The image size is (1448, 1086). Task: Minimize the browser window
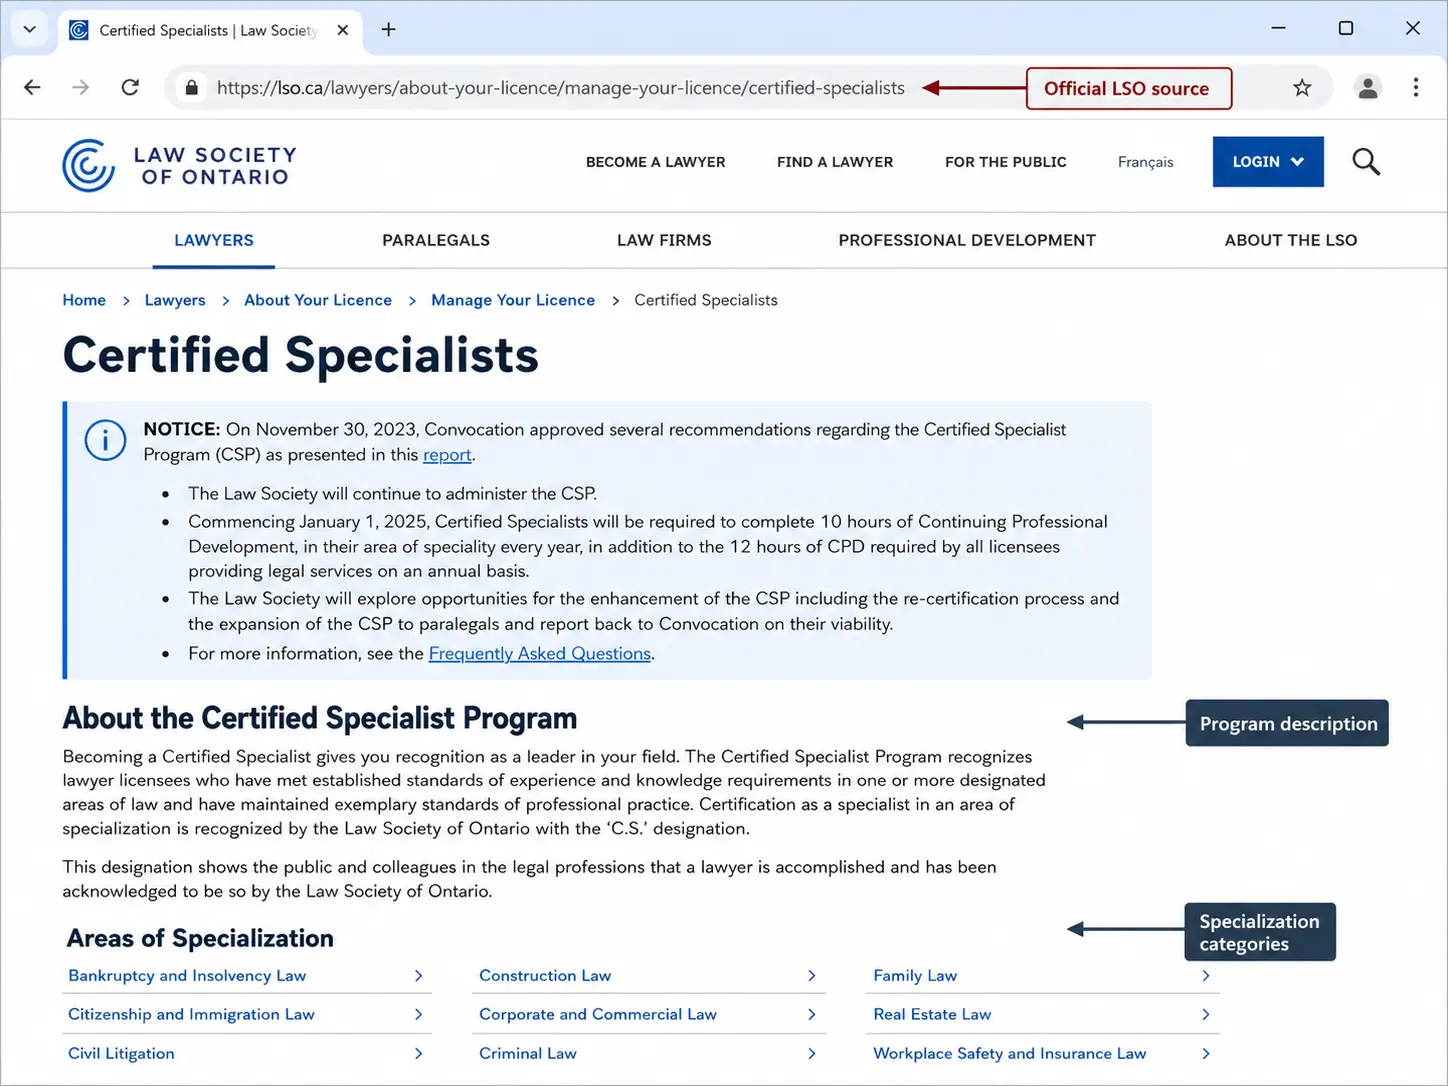1278,28
